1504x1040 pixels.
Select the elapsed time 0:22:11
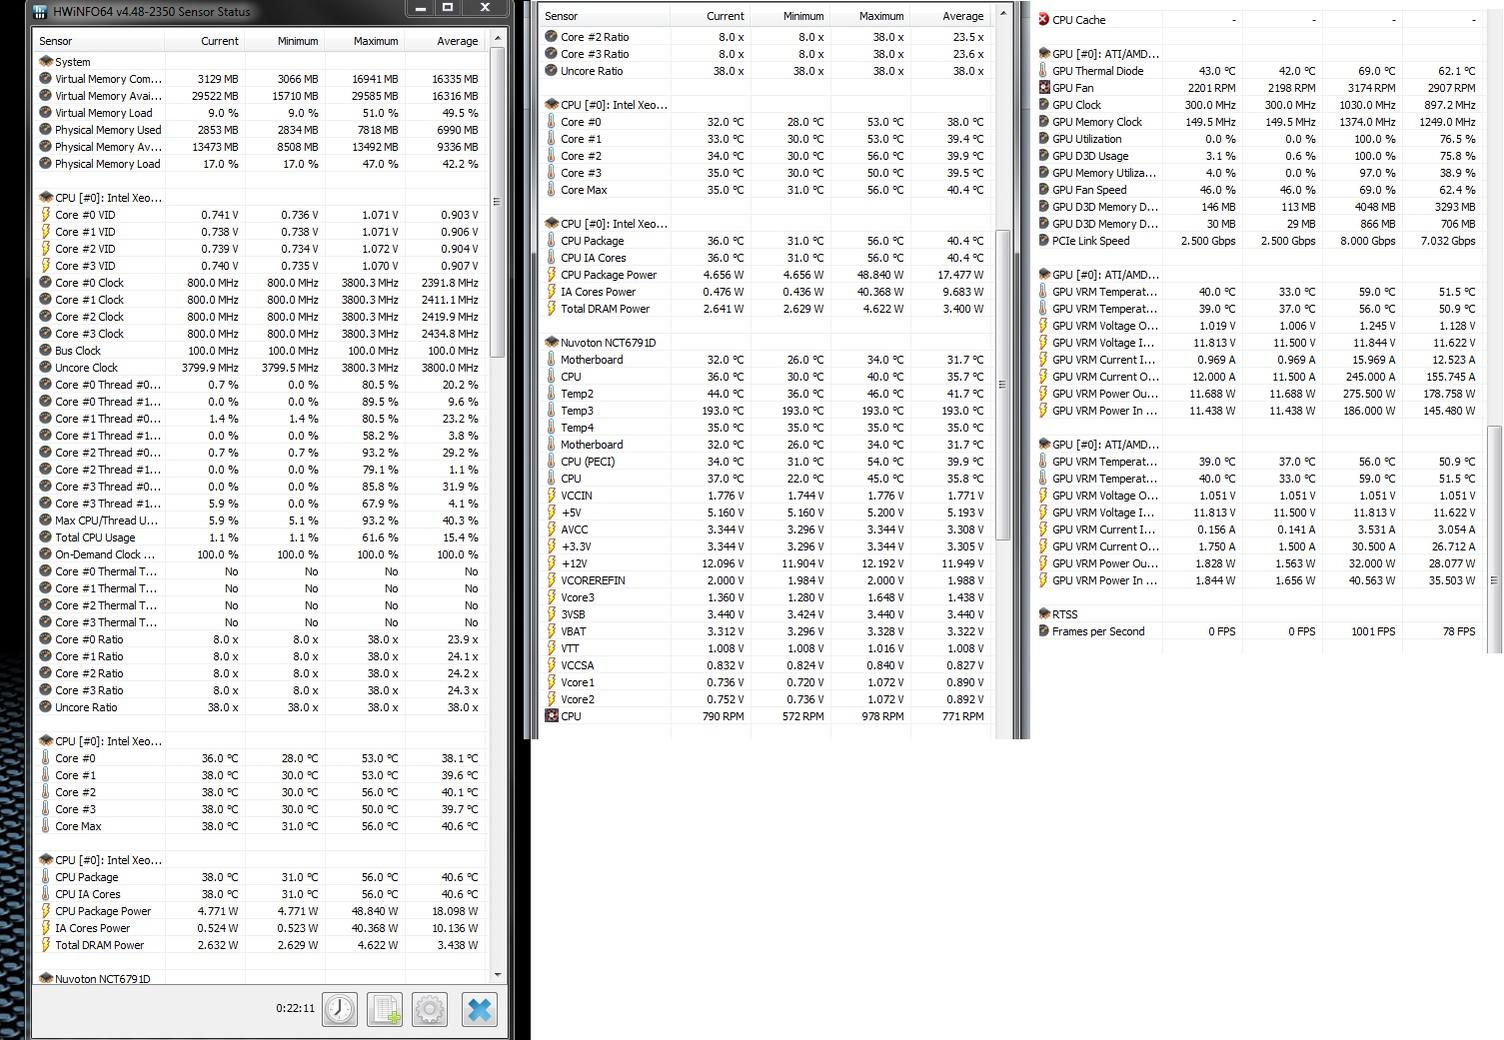pyautogui.click(x=295, y=1009)
